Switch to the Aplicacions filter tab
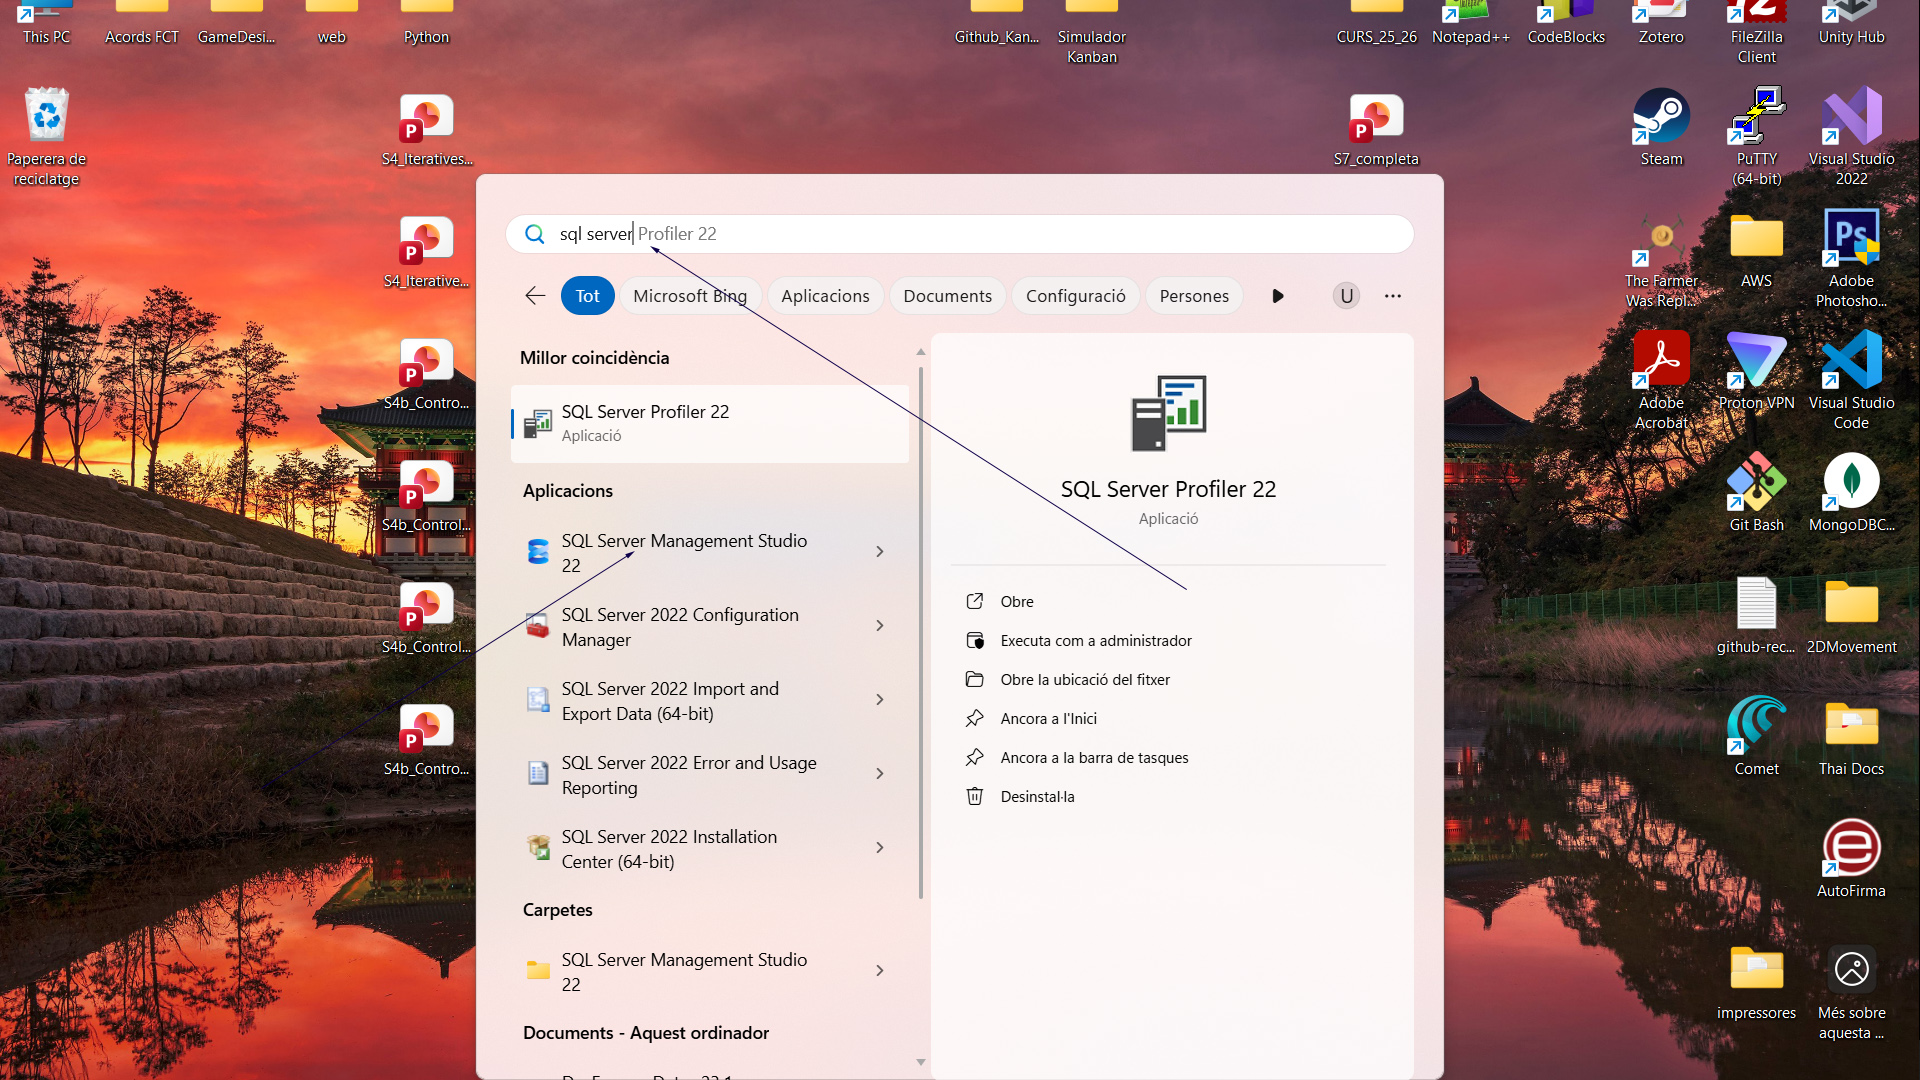Screen dimensions: 1920x1080 (825, 296)
